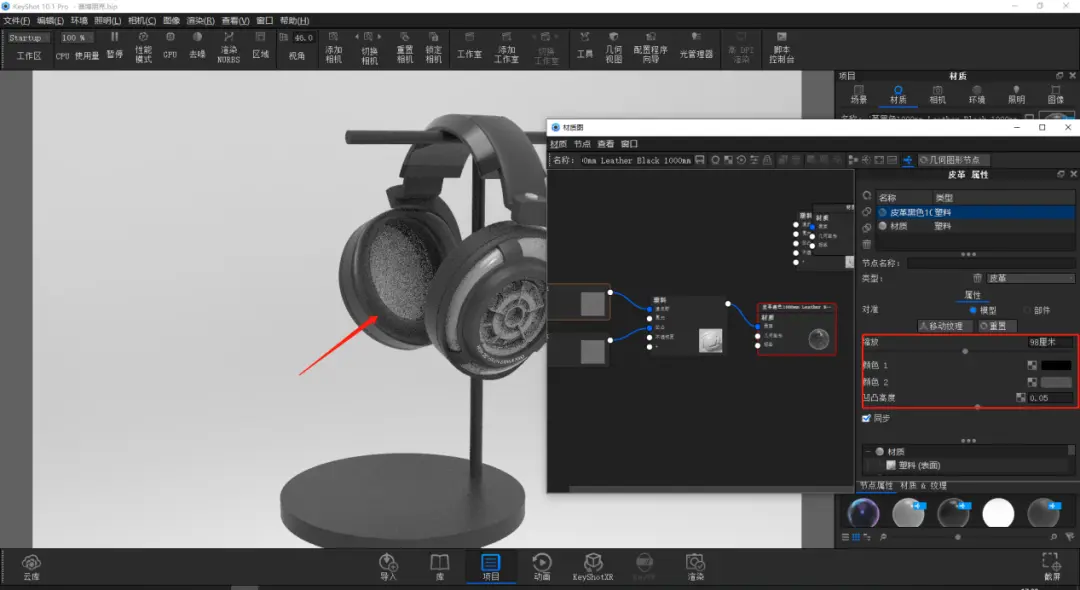Open the 光管理器 light manager
1080x590 pixels.
point(696,45)
